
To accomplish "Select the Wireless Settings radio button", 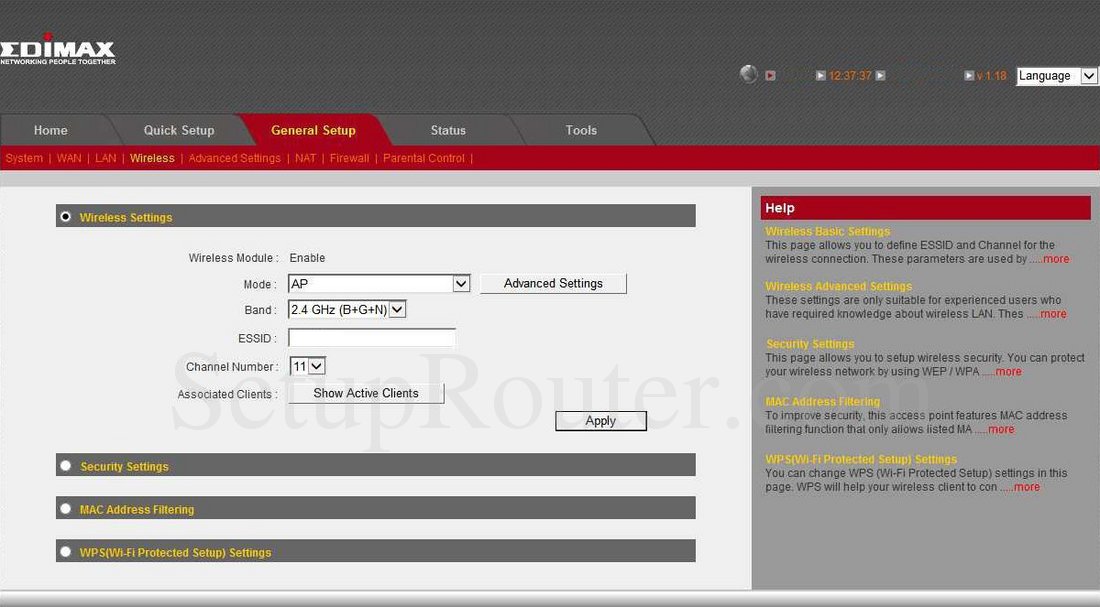I will pyautogui.click(x=64, y=215).
